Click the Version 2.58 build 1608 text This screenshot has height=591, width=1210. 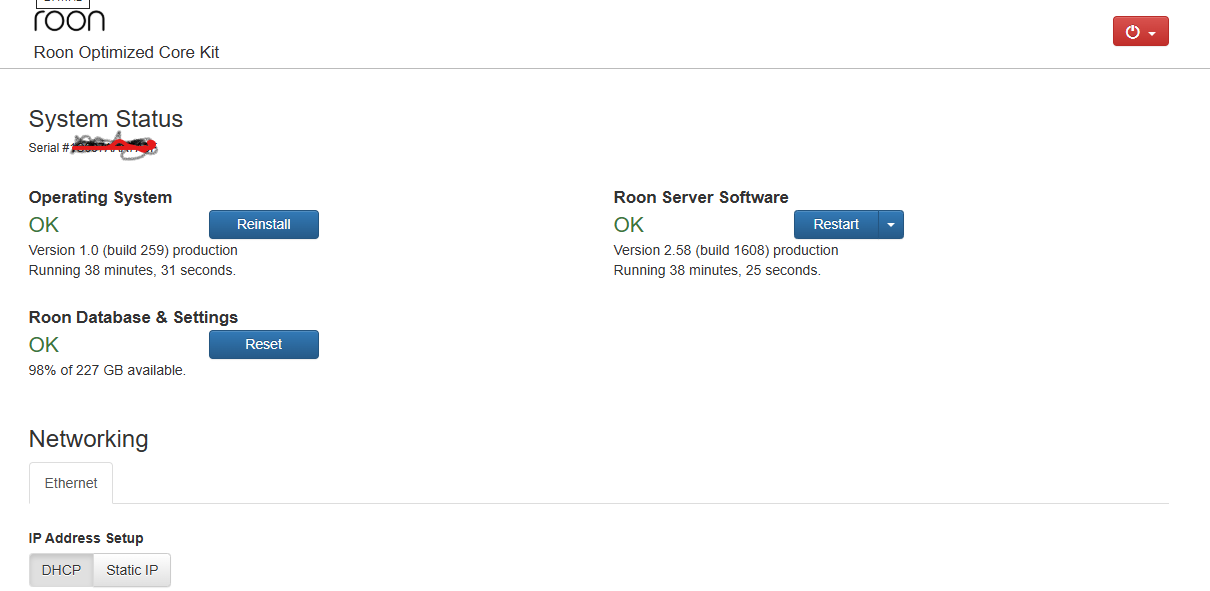pos(726,250)
